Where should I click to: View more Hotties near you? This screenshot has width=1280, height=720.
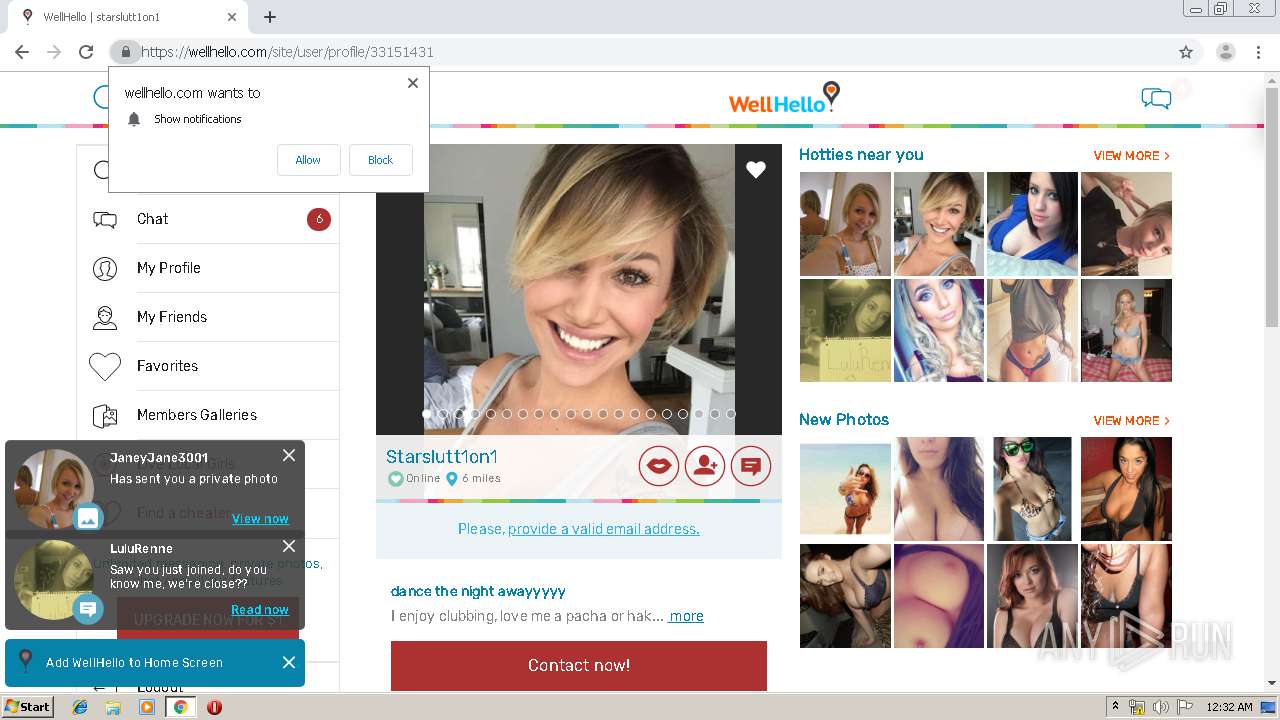[x=1131, y=156]
